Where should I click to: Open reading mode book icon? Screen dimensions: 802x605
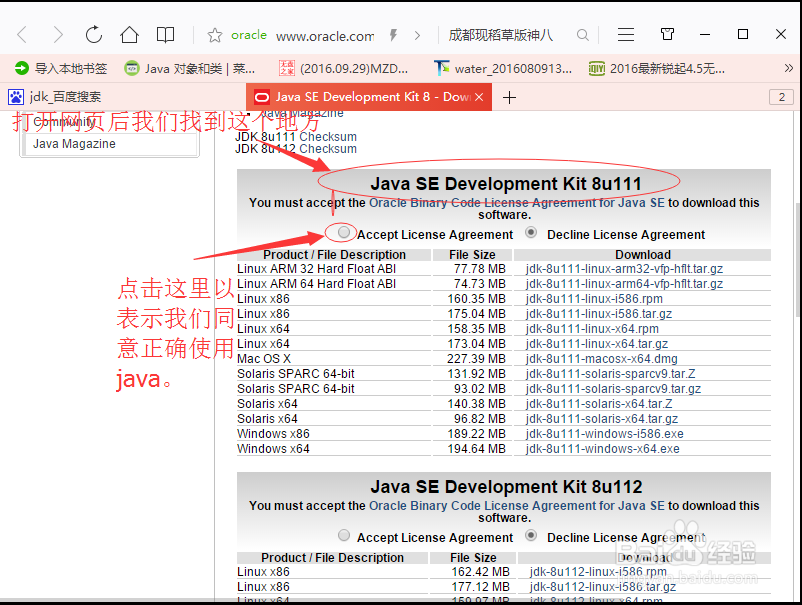[165, 35]
